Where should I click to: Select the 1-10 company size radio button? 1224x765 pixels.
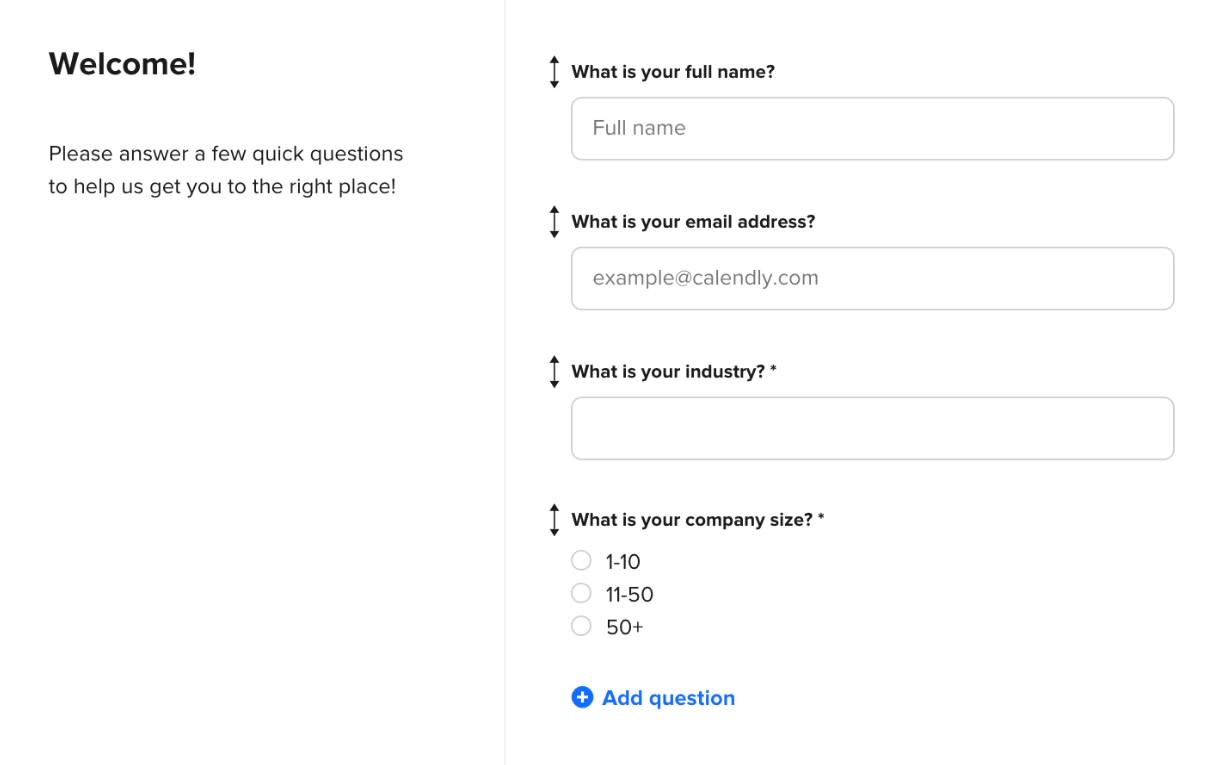[581, 561]
